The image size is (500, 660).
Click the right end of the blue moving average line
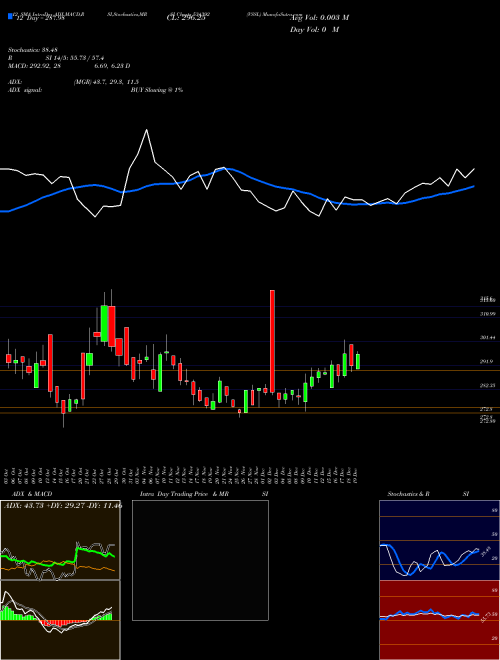click(474, 186)
